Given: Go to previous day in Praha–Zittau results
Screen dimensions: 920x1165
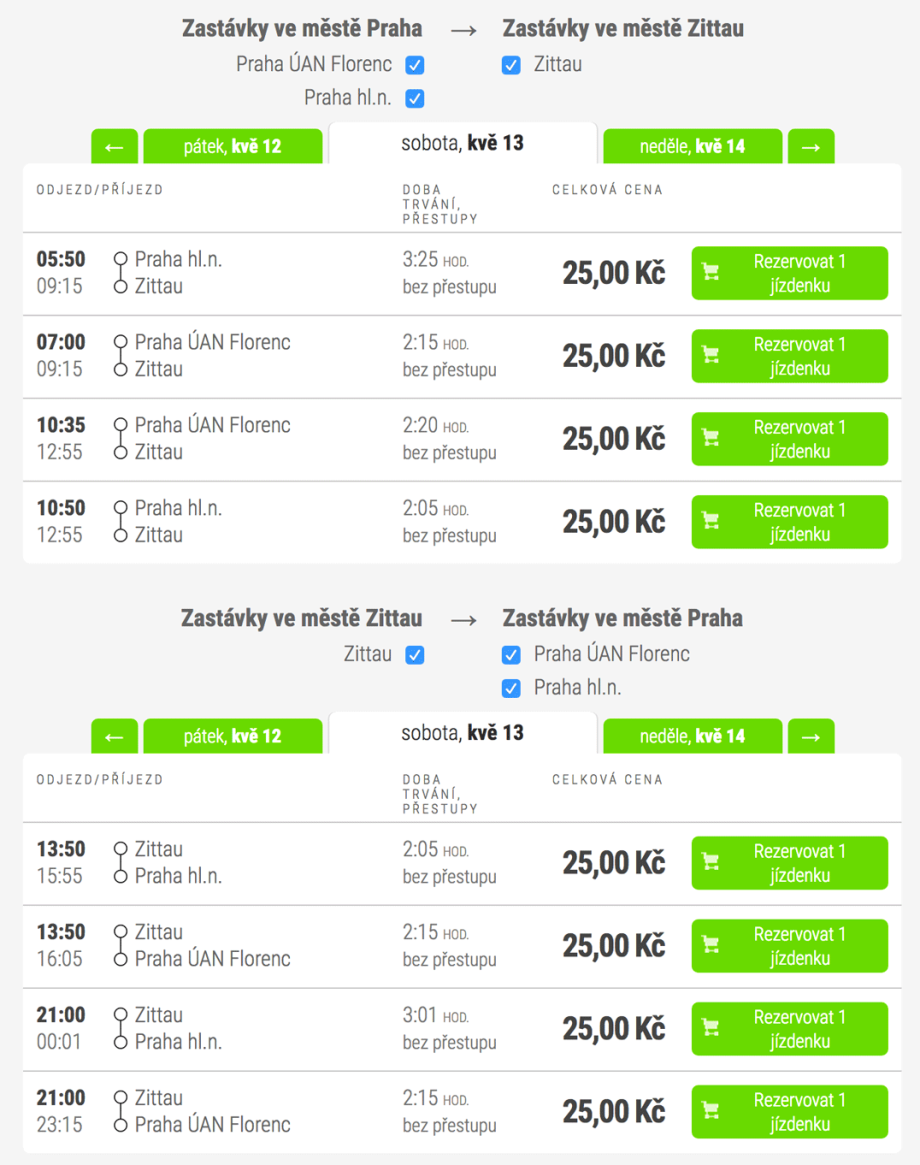Looking at the screenshot, I should 114,147.
